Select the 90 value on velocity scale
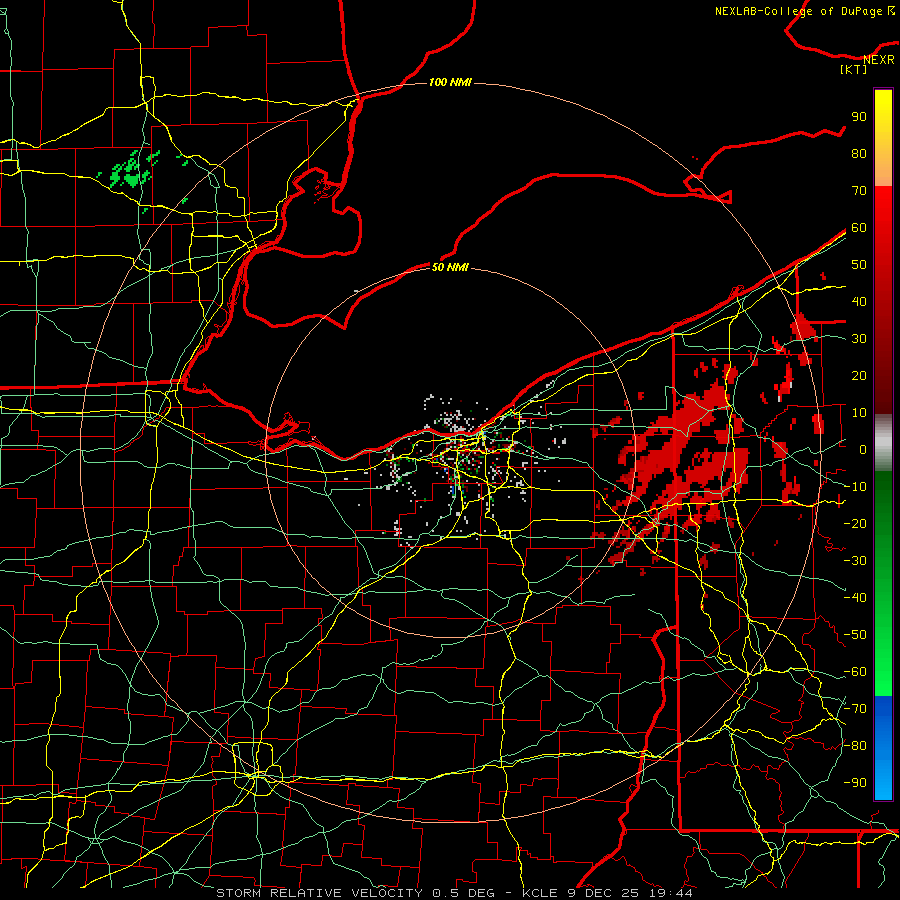 tap(859, 117)
